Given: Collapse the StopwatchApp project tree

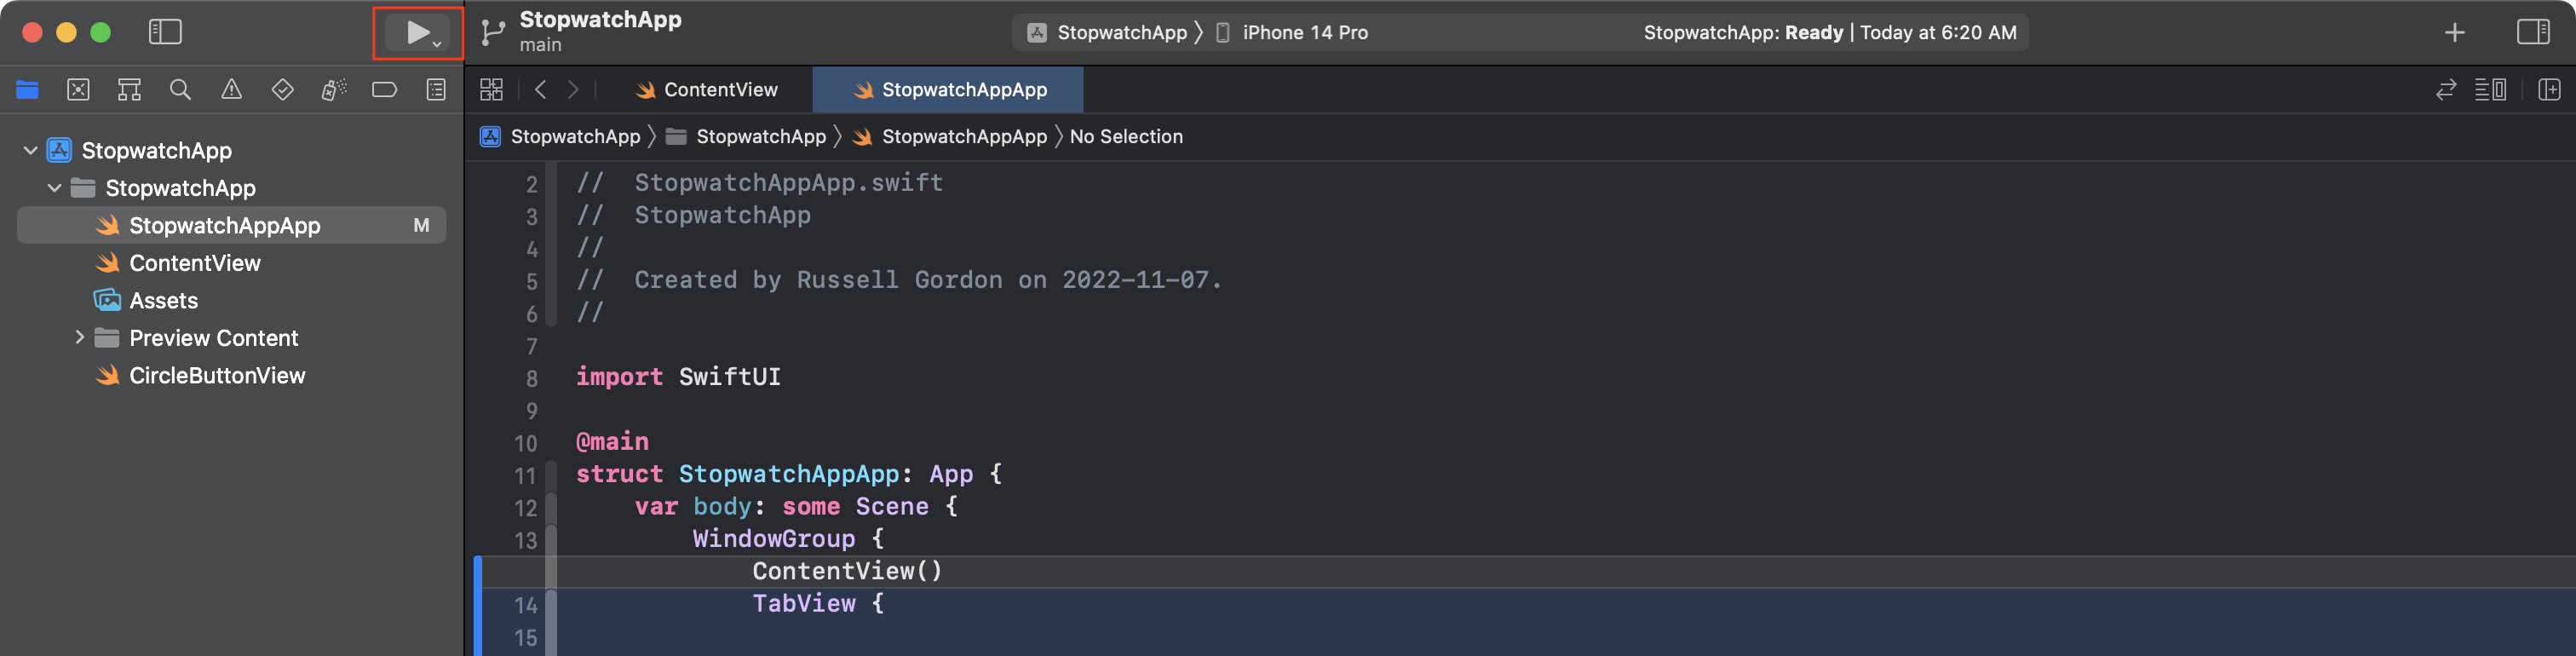Looking at the screenshot, I should tap(31, 150).
